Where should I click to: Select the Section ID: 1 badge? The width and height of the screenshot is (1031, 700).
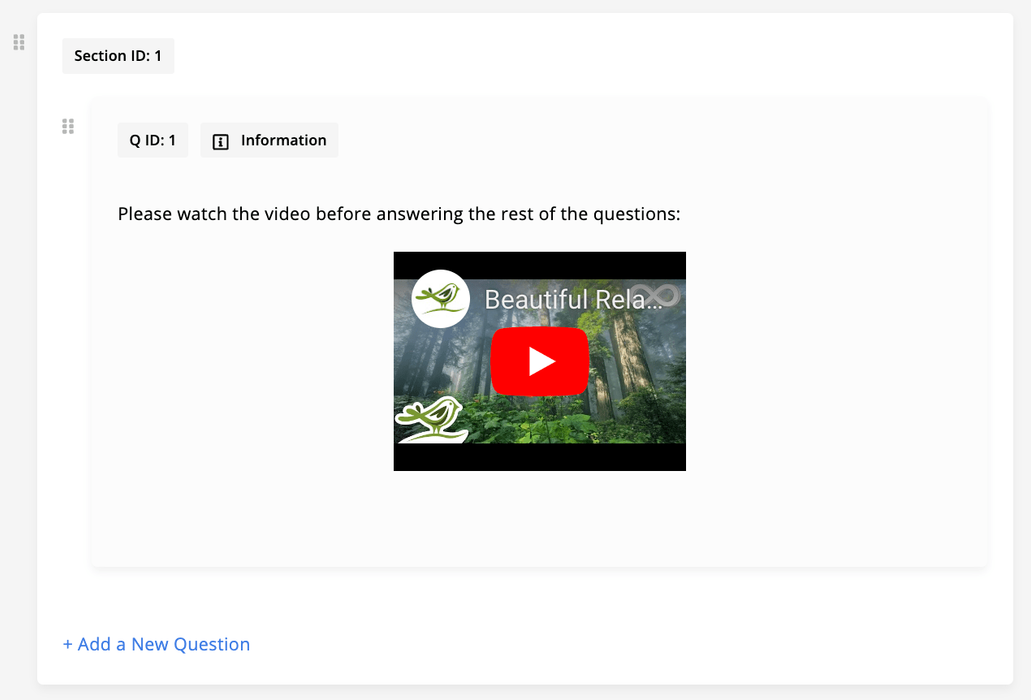pyautogui.click(x=118, y=56)
